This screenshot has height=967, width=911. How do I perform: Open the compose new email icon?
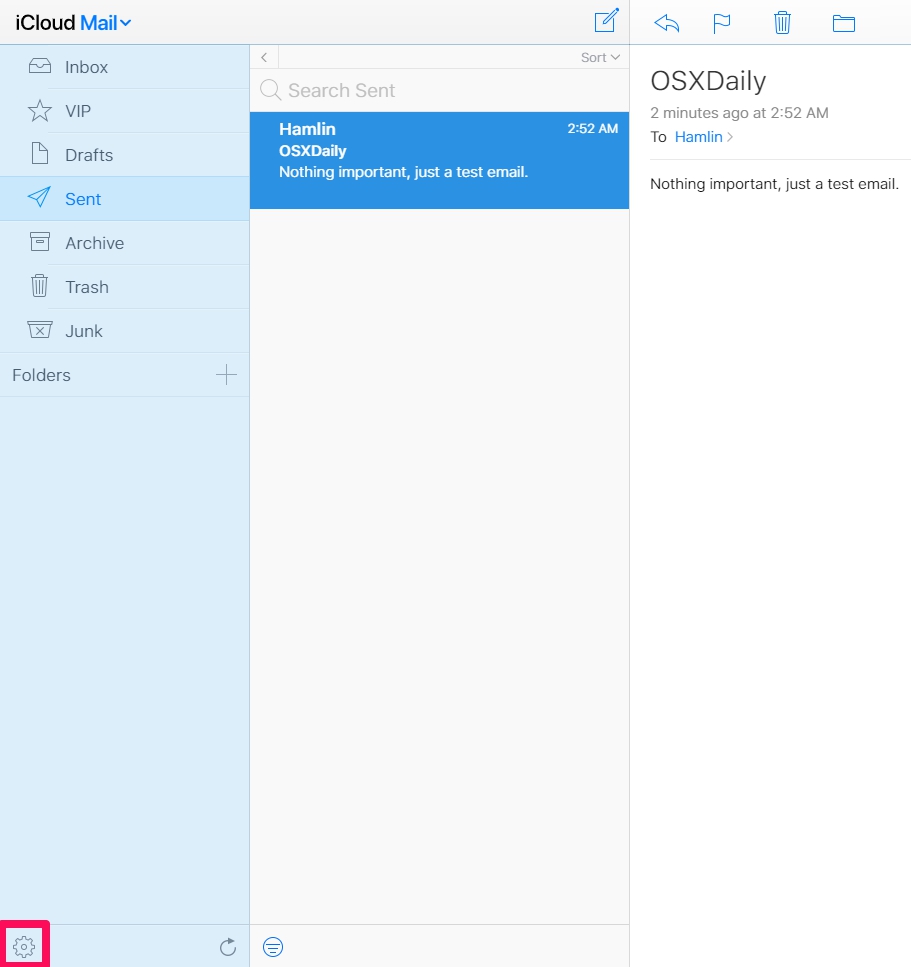[605, 21]
